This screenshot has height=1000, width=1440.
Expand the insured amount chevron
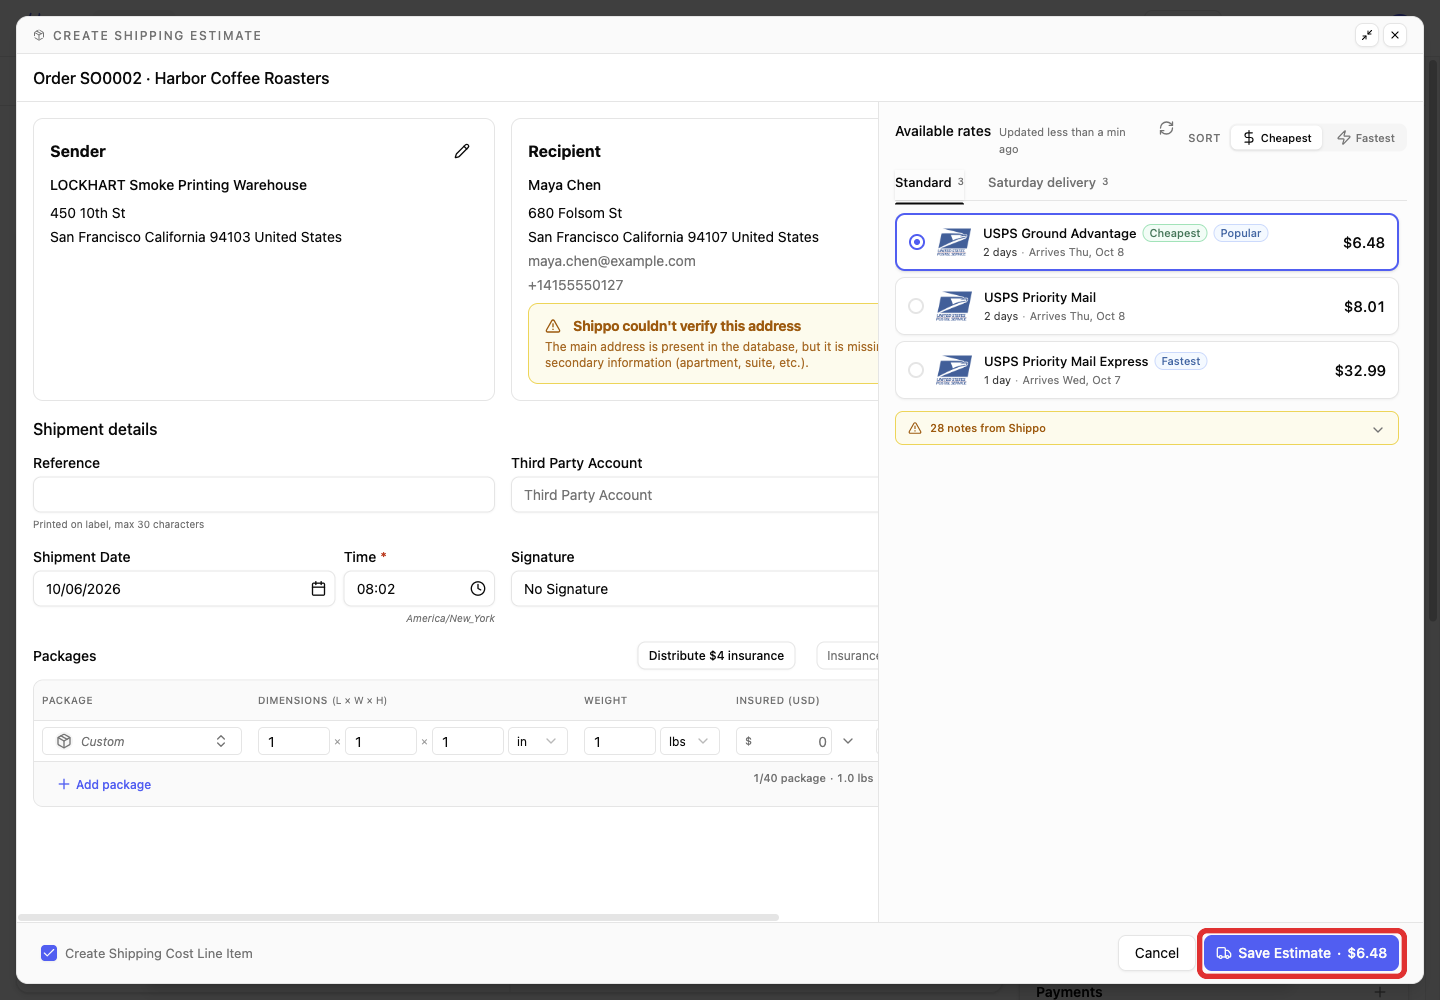848,741
